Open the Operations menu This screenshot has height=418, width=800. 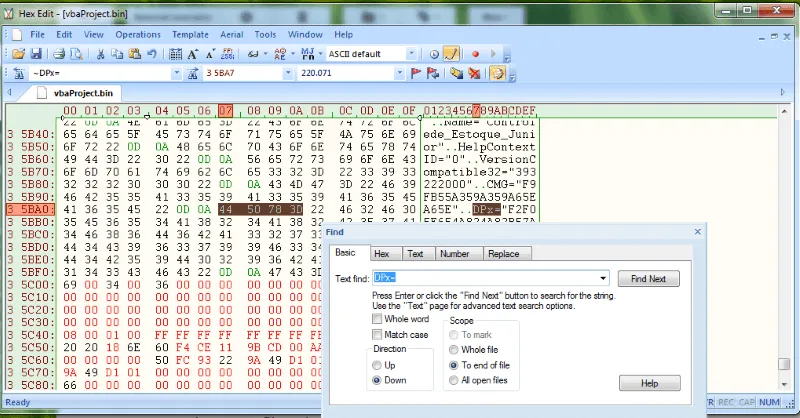point(138,35)
